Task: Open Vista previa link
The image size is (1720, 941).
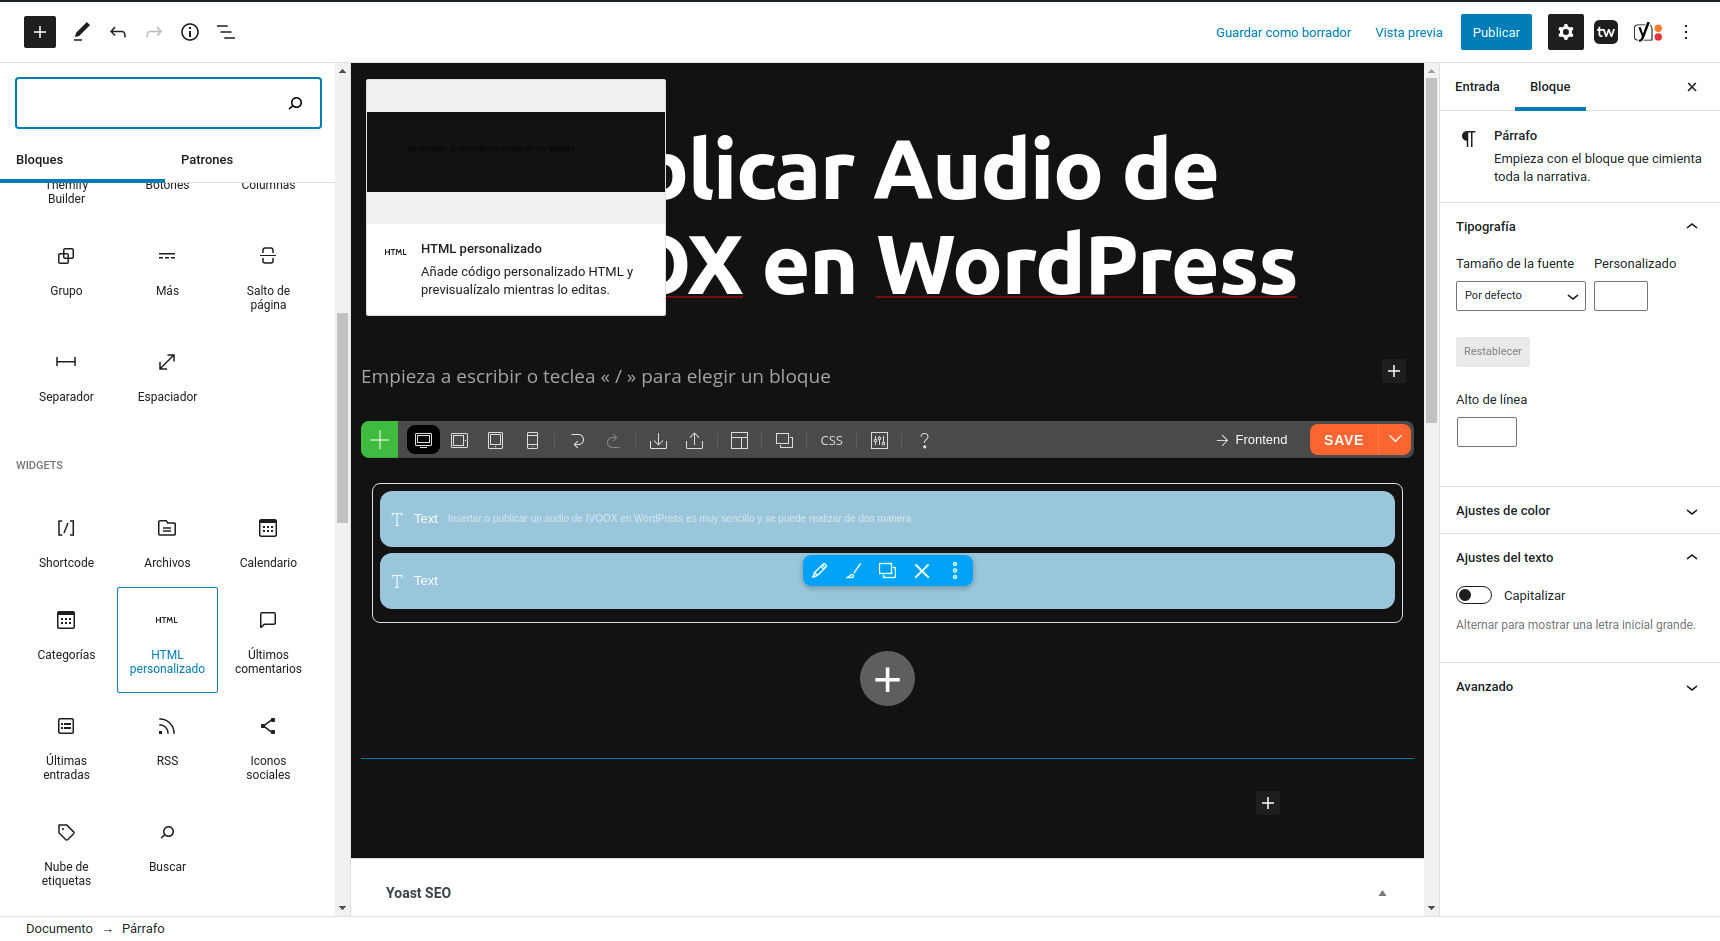Action: [x=1409, y=31]
